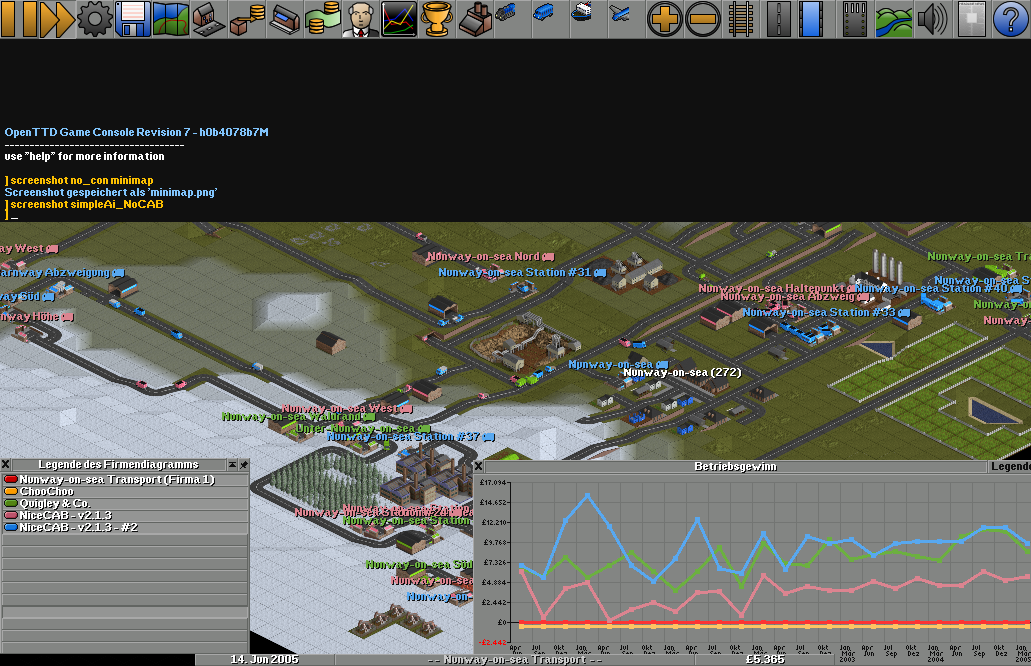Screen dimensions: 1031x666
Task: Click the Nunway-on-sea Transport status bar text
Action: (515, 659)
